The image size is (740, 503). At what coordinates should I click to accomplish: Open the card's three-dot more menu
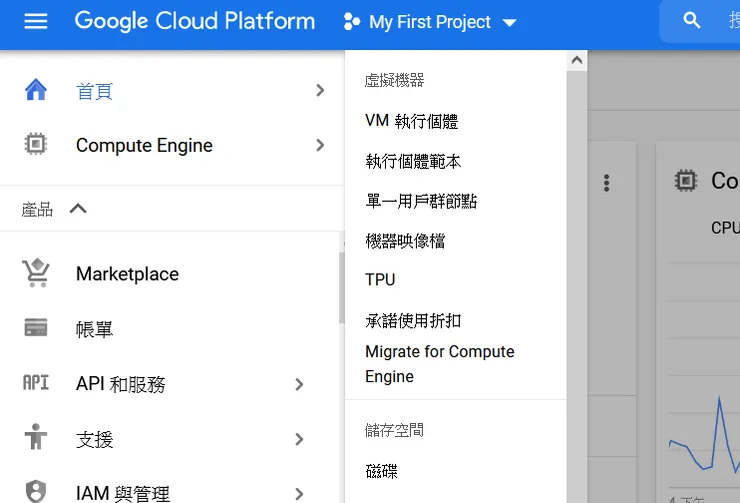[x=606, y=183]
